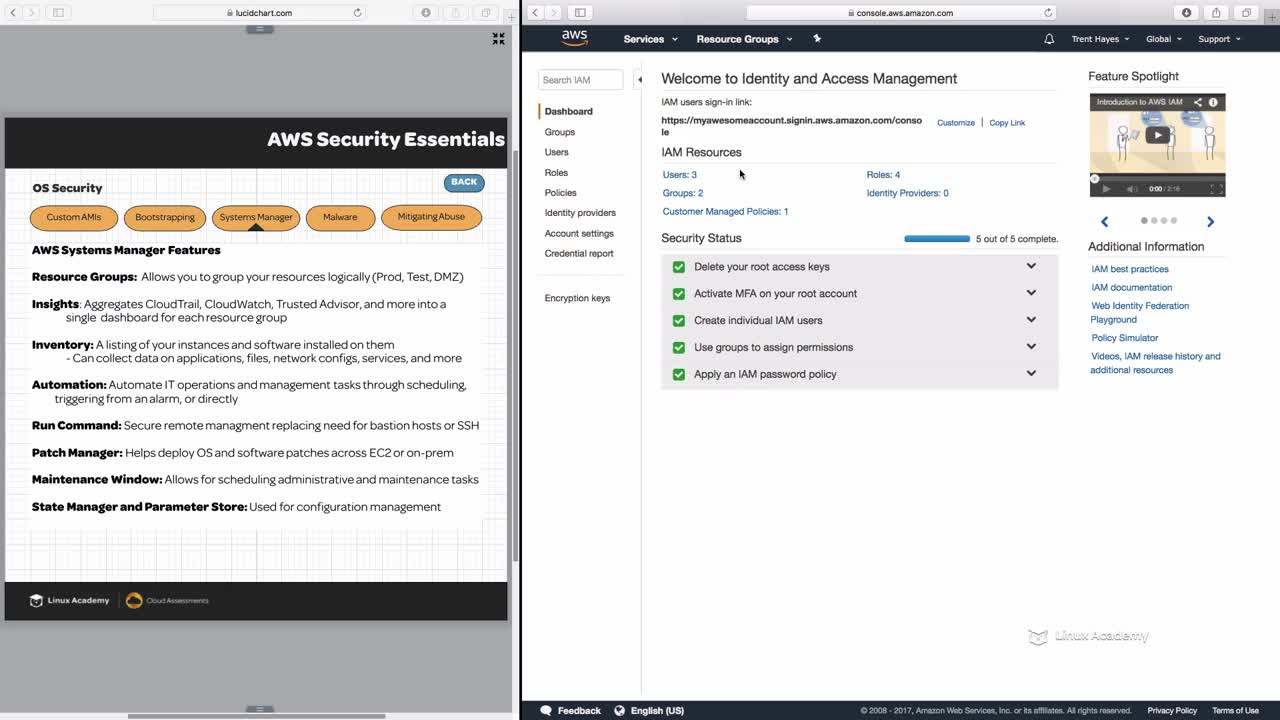This screenshot has width=1280, height=720.
Task: Expand the Use groups to assign permissions row
Action: click(x=1031, y=347)
